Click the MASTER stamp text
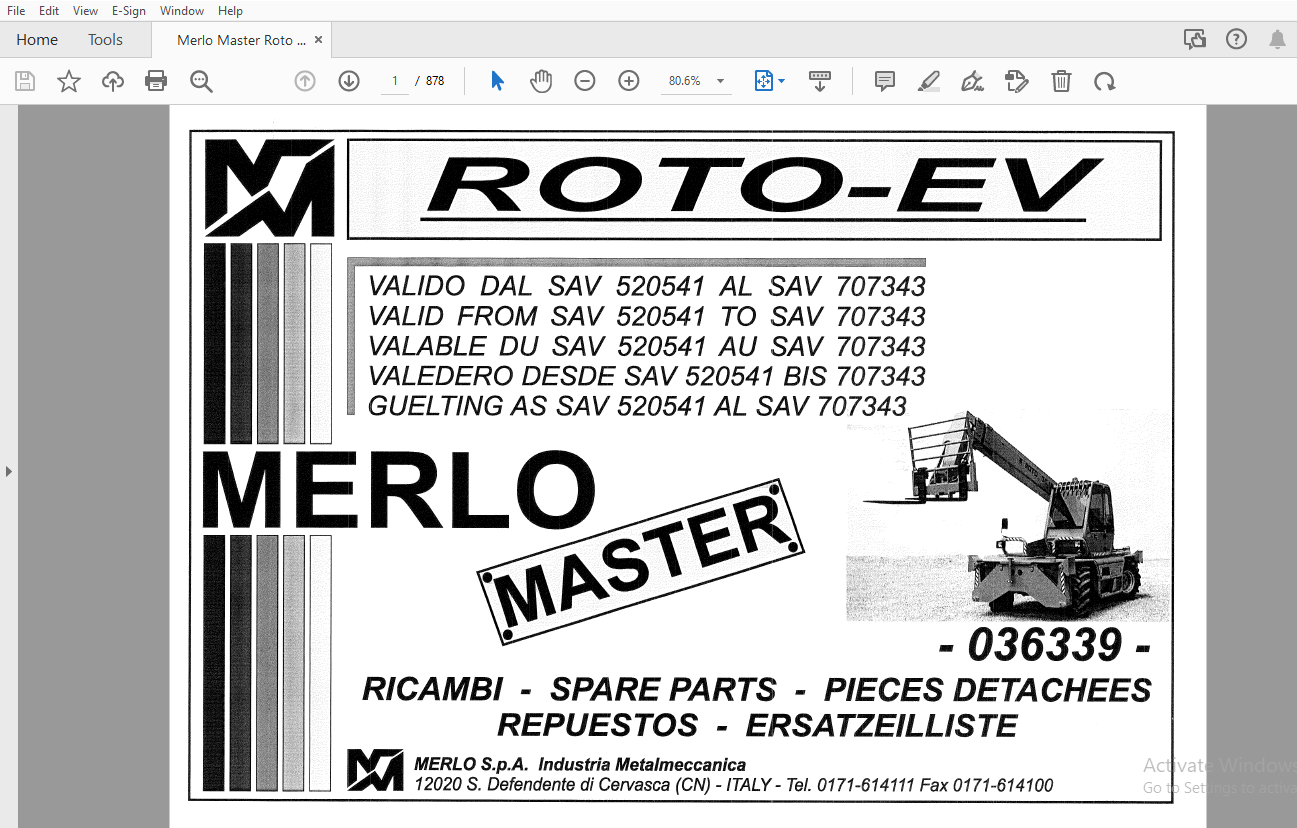The width and height of the screenshot is (1297, 828). click(641, 560)
